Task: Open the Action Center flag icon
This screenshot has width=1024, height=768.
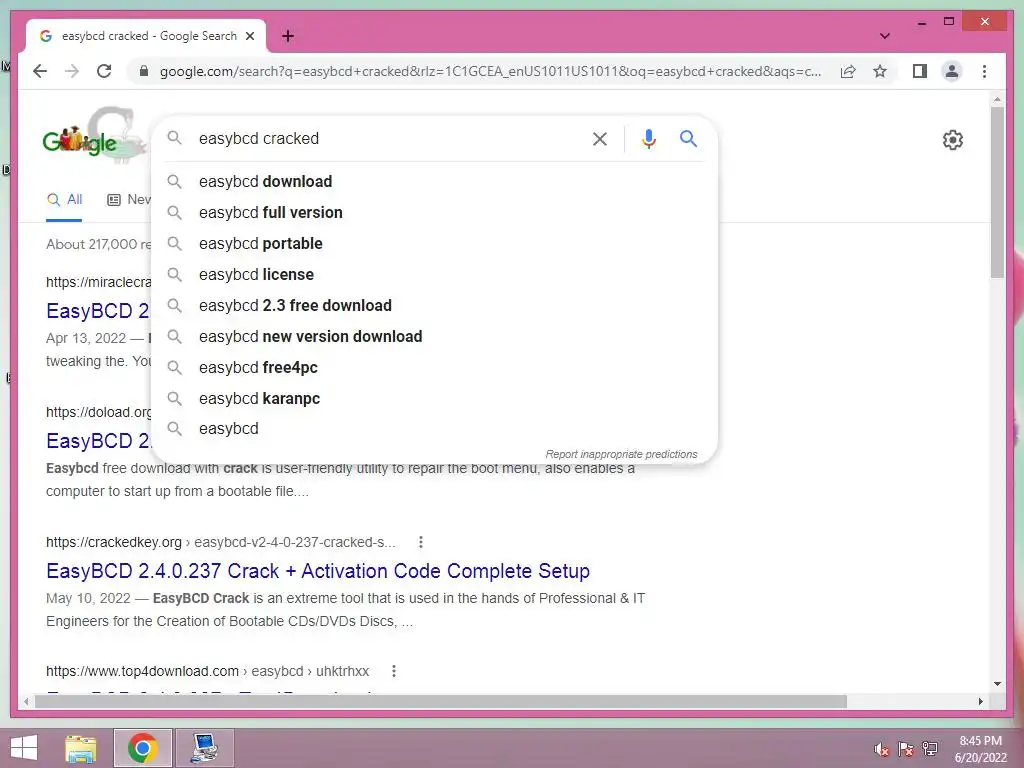Action: click(x=906, y=749)
